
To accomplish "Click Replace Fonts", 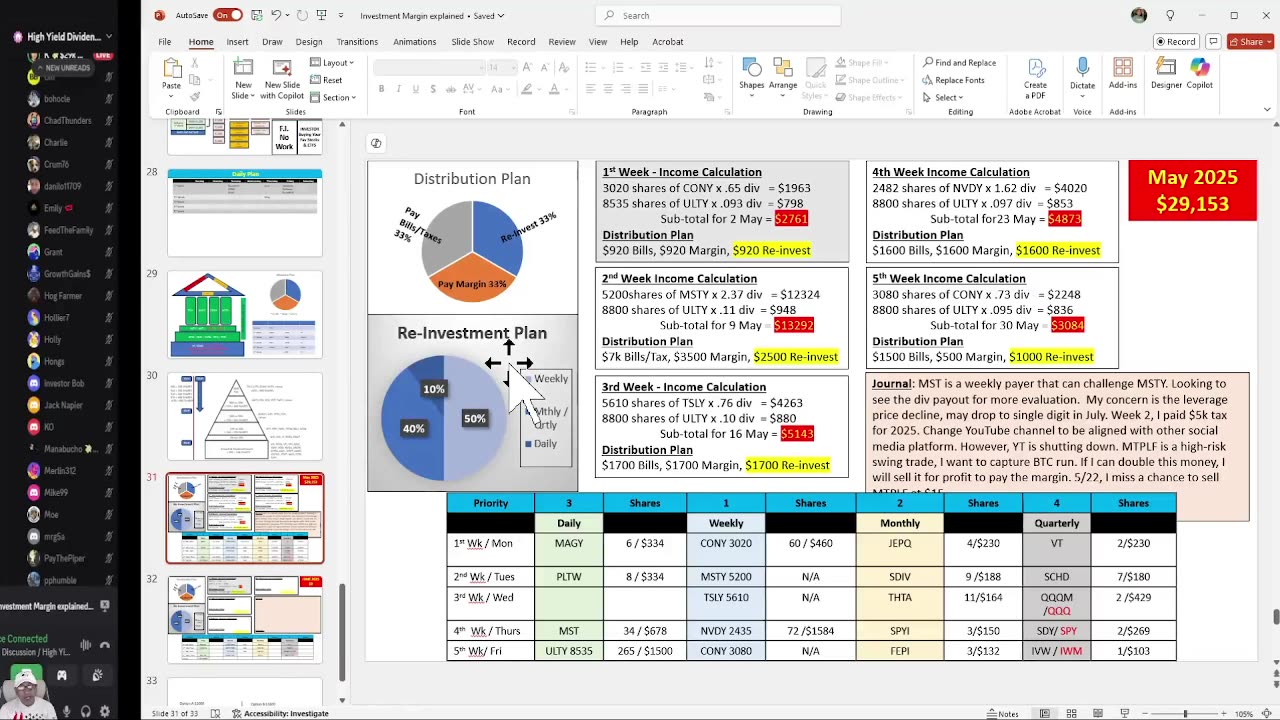I will point(953,80).
